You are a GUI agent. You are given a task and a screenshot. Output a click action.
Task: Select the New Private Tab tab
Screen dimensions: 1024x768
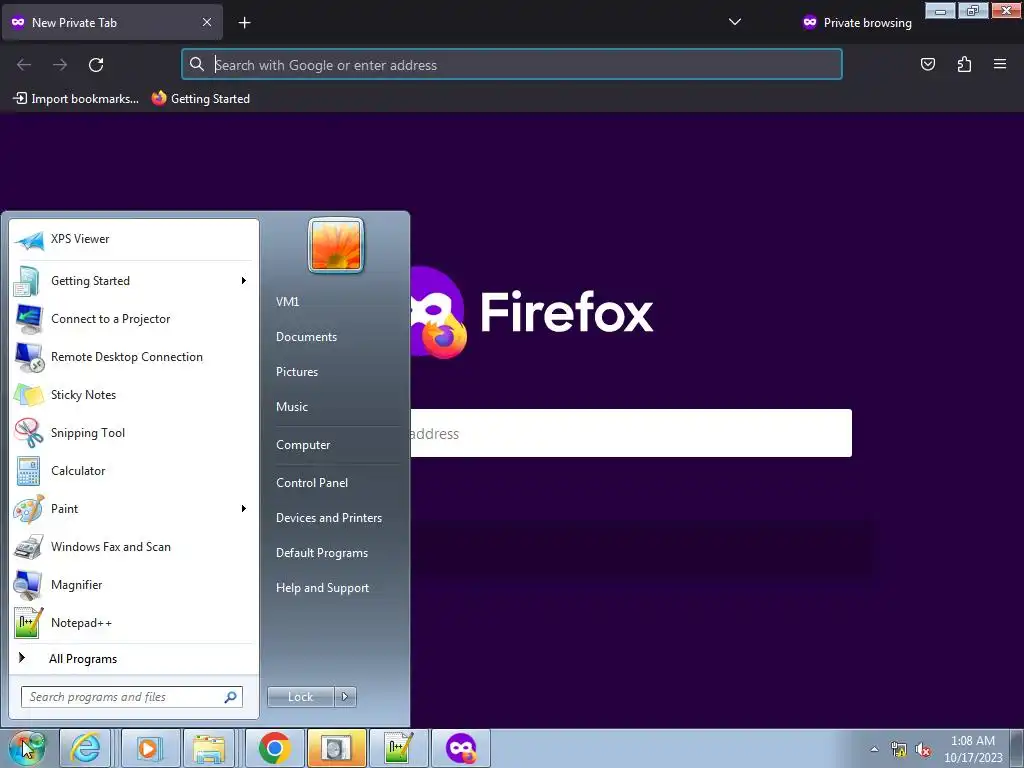(112, 22)
